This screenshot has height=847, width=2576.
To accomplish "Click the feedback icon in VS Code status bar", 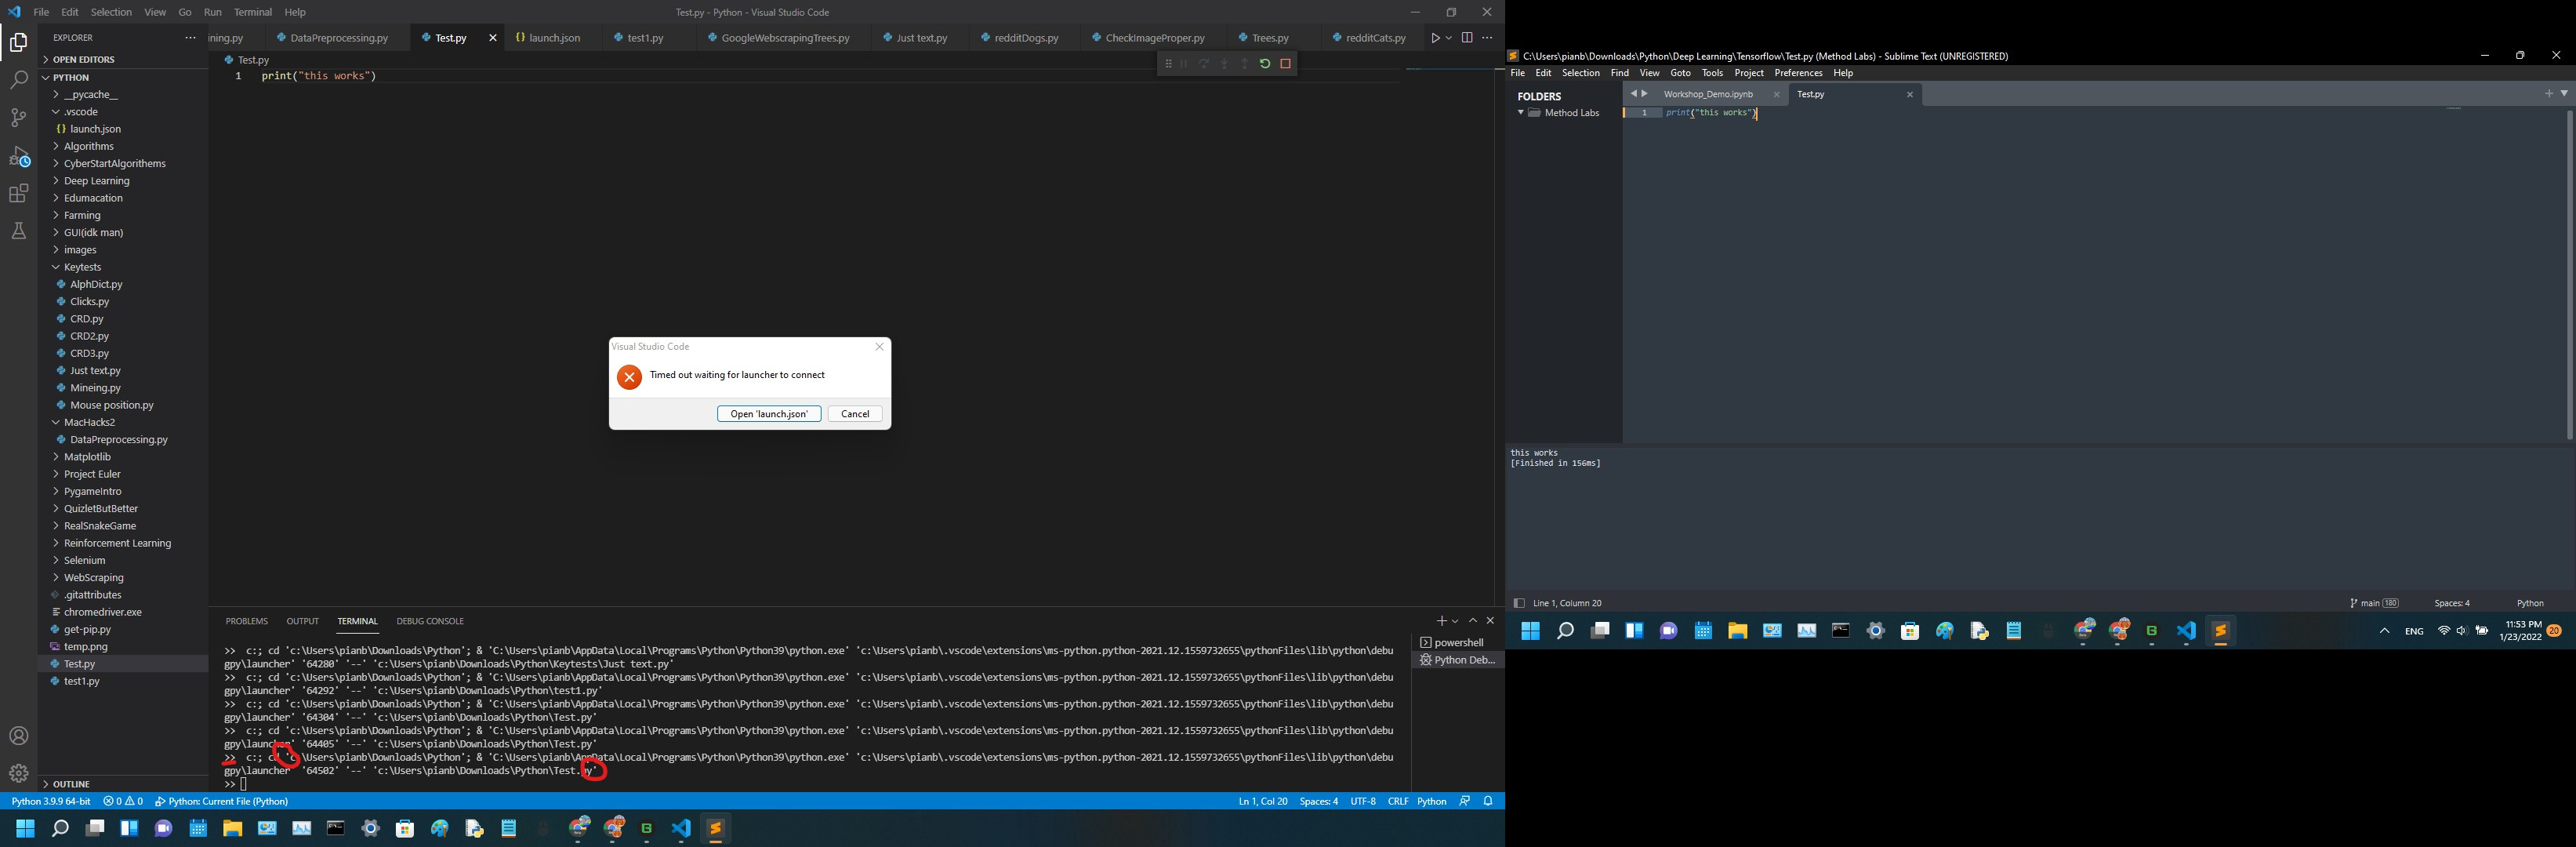I will coord(1465,801).
